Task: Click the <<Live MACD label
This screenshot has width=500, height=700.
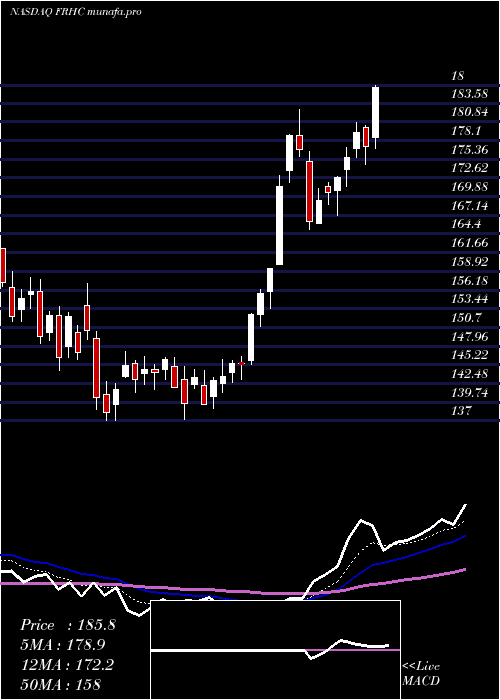Action: [421, 674]
